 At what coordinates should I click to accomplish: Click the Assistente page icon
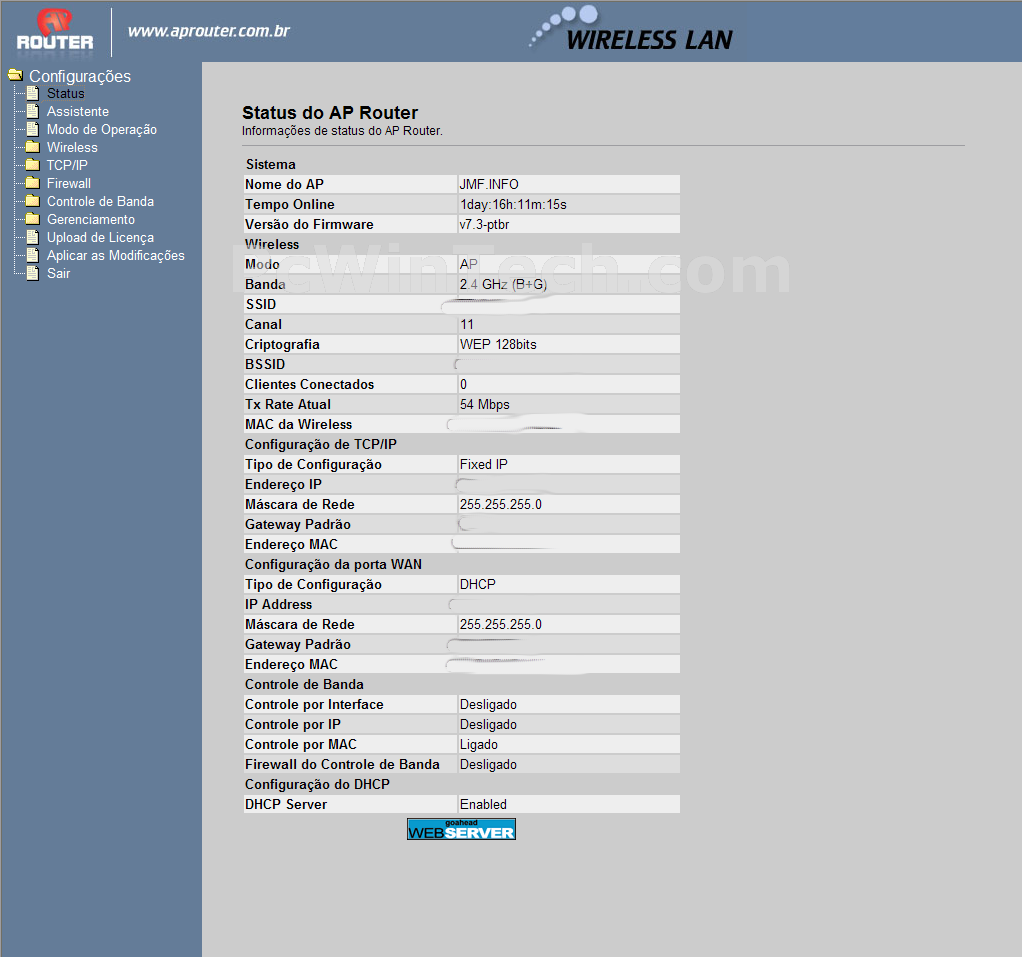(x=33, y=111)
